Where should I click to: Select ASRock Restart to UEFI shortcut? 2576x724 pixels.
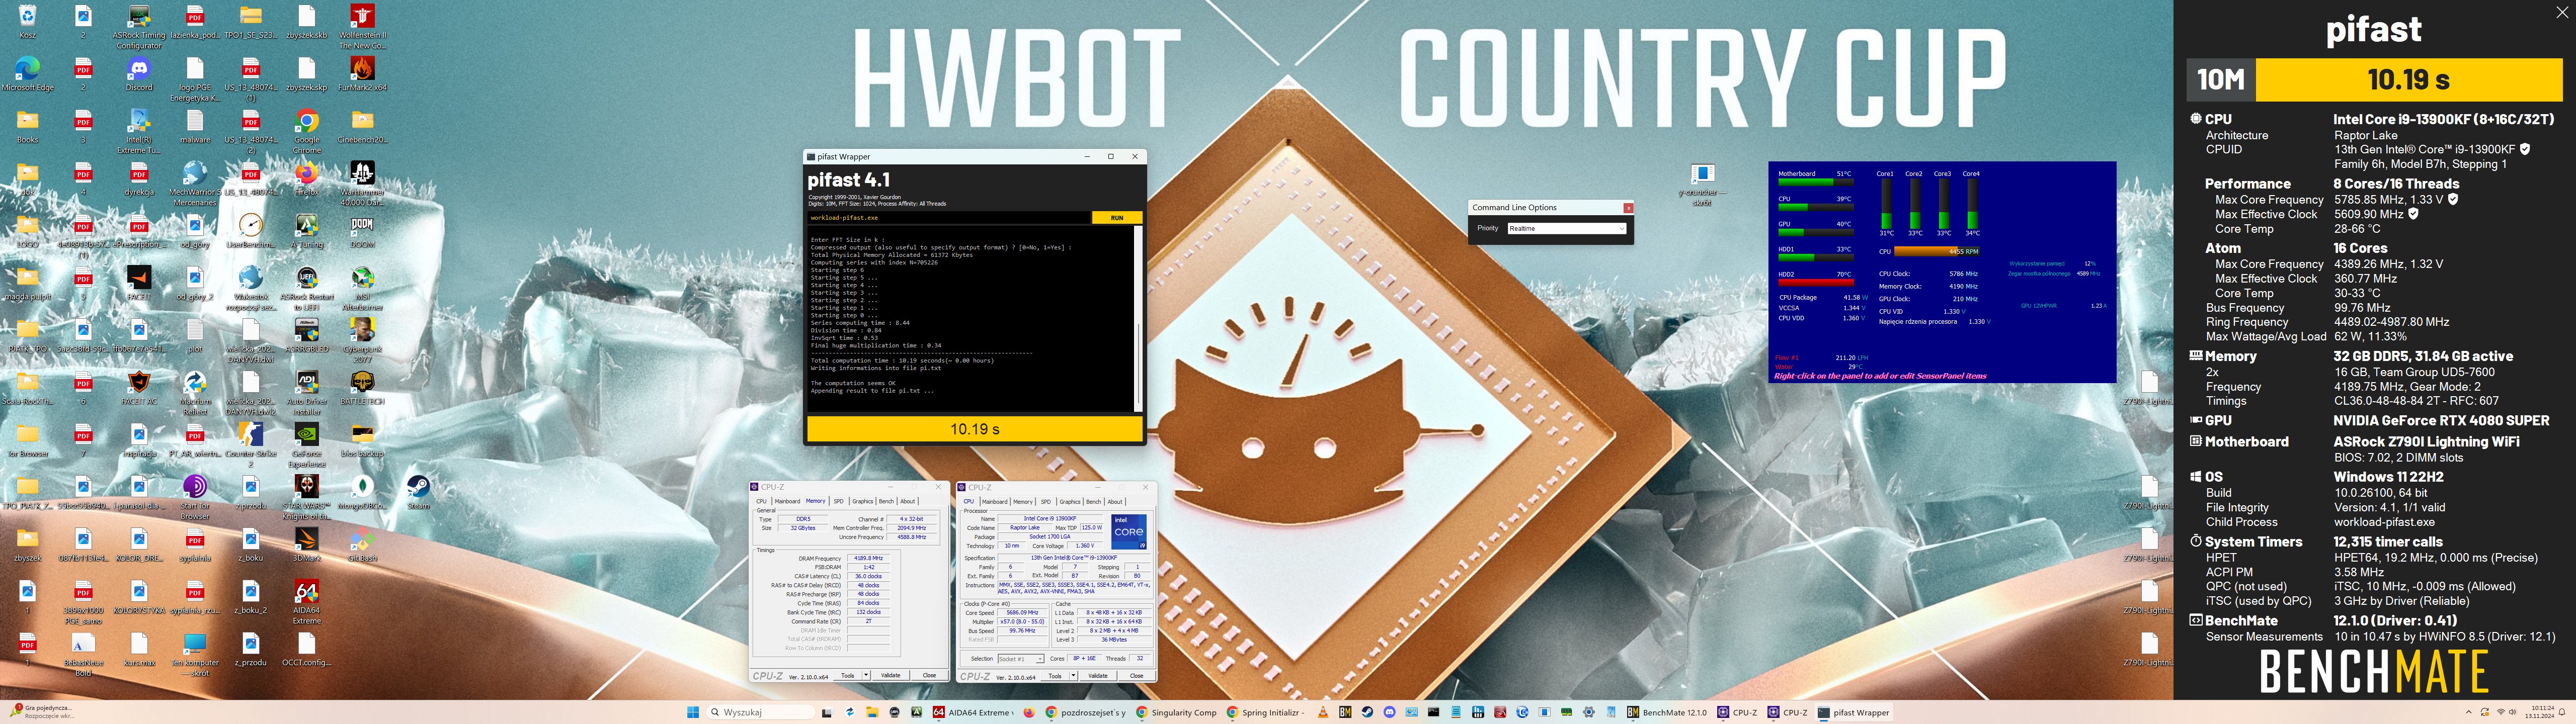tap(307, 288)
